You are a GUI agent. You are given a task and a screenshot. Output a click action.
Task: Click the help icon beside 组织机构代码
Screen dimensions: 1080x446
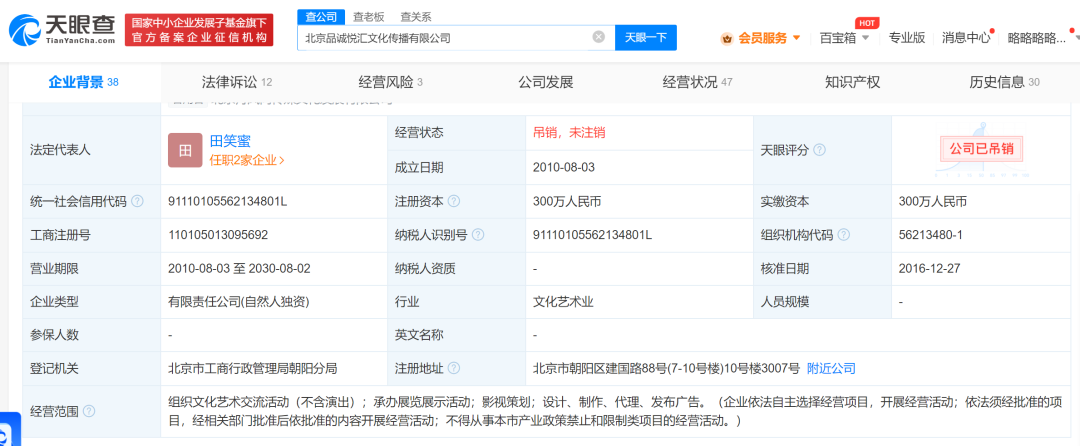(844, 235)
